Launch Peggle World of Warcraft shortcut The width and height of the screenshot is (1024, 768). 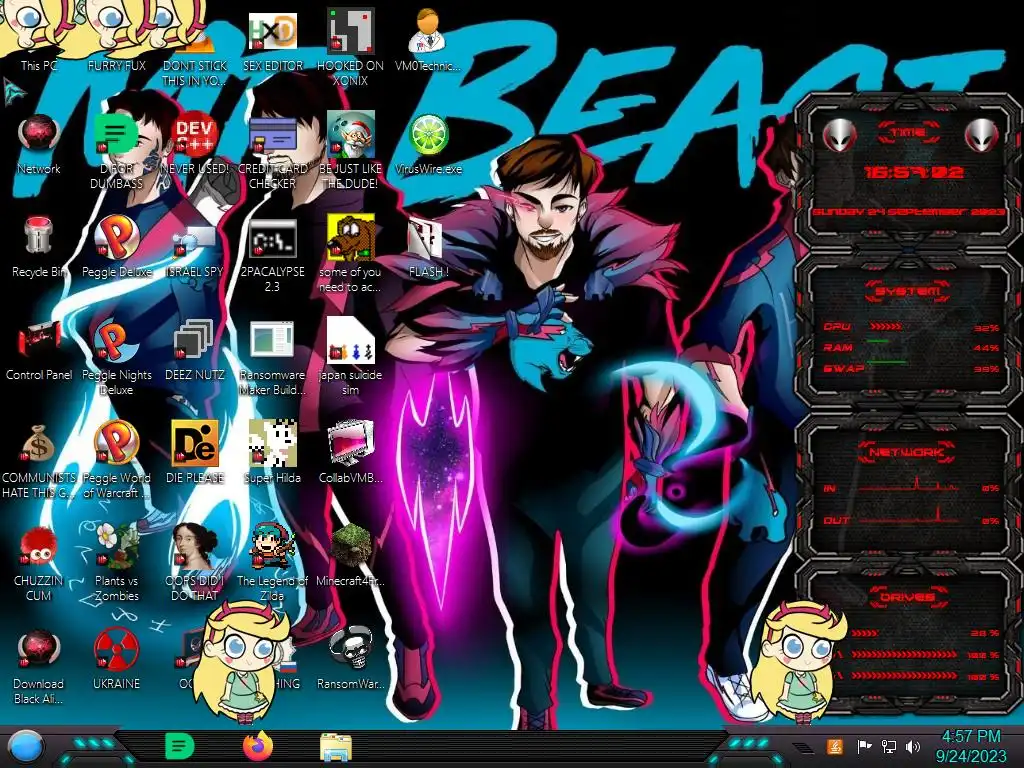pos(116,460)
